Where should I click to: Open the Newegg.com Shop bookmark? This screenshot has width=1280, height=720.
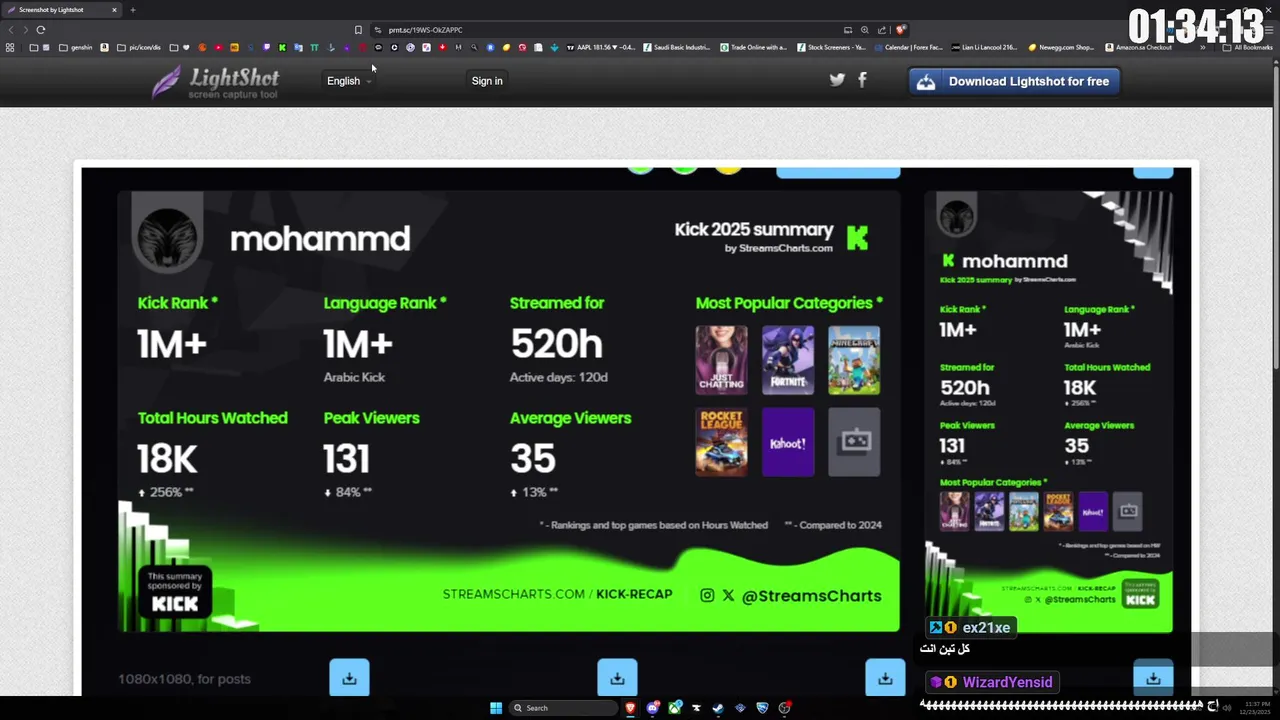coord(1061,47)
